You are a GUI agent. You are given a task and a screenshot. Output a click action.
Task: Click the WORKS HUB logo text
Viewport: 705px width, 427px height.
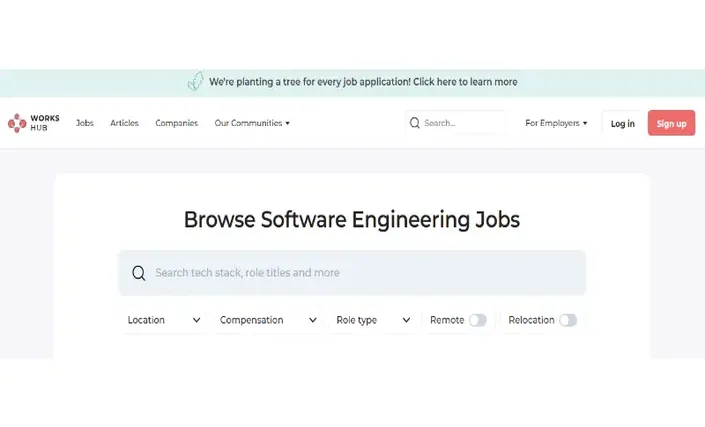pyautogui.click(x=45, y=123)
